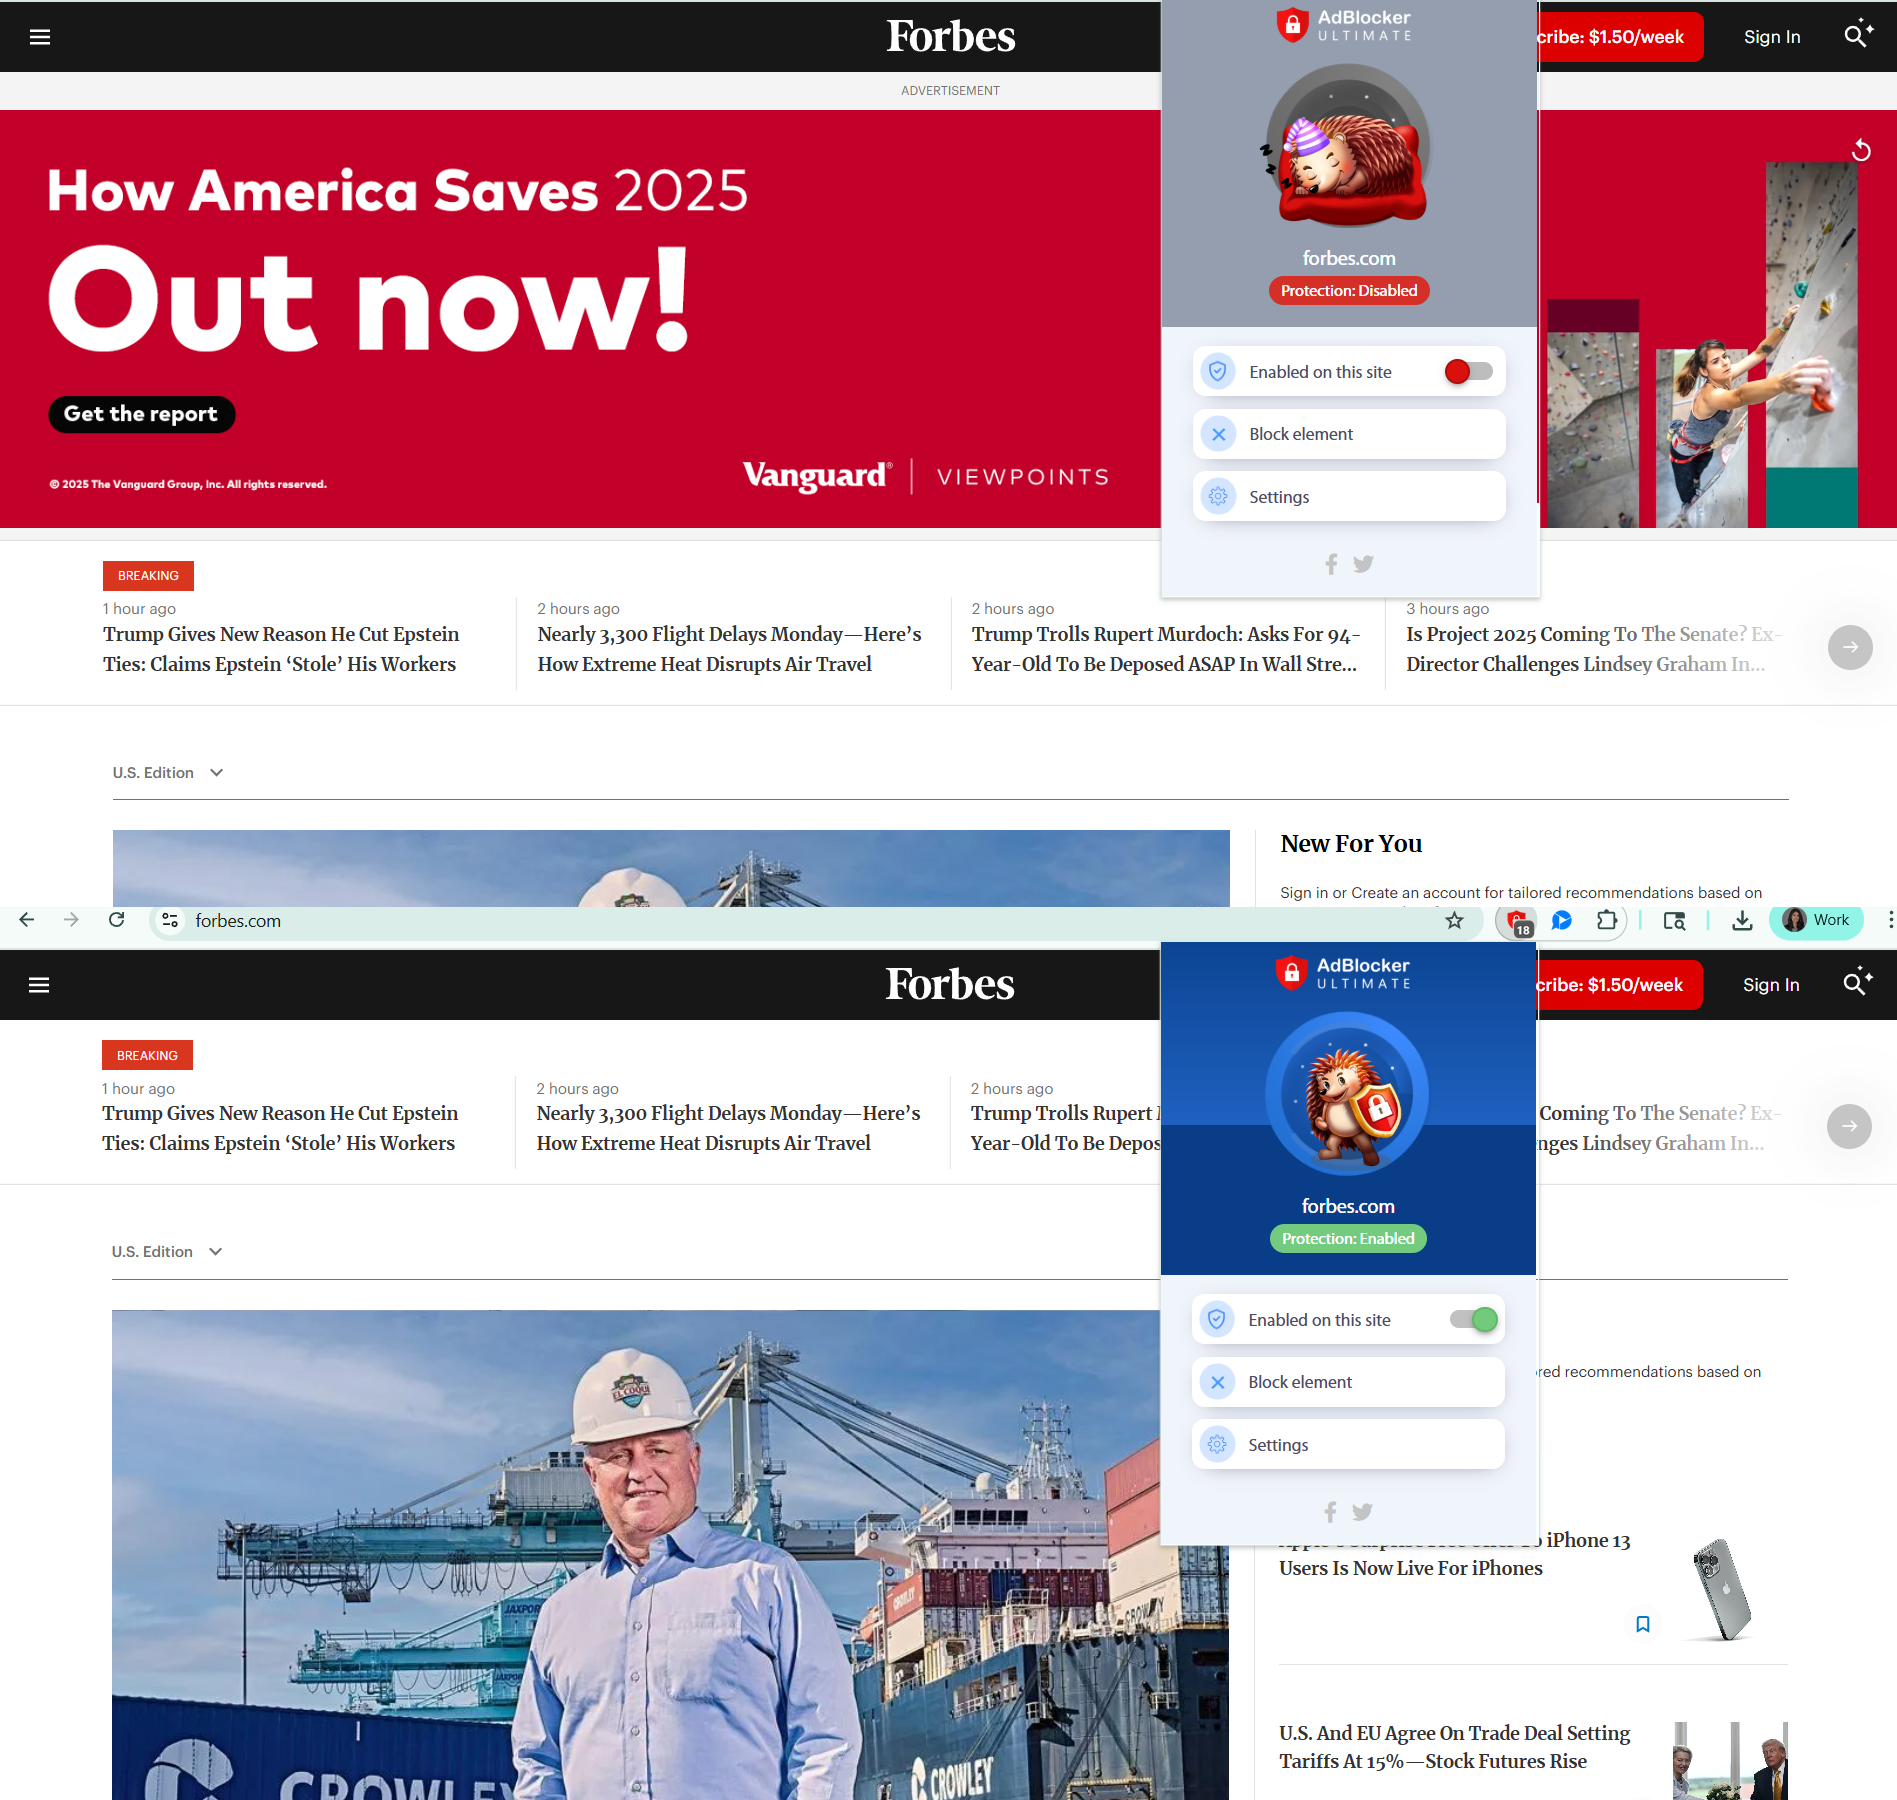Open AdBlocker Ultimate extension icon showing 18
Viewport: 1897px width, 1800px height.
tap(1517, 922)
